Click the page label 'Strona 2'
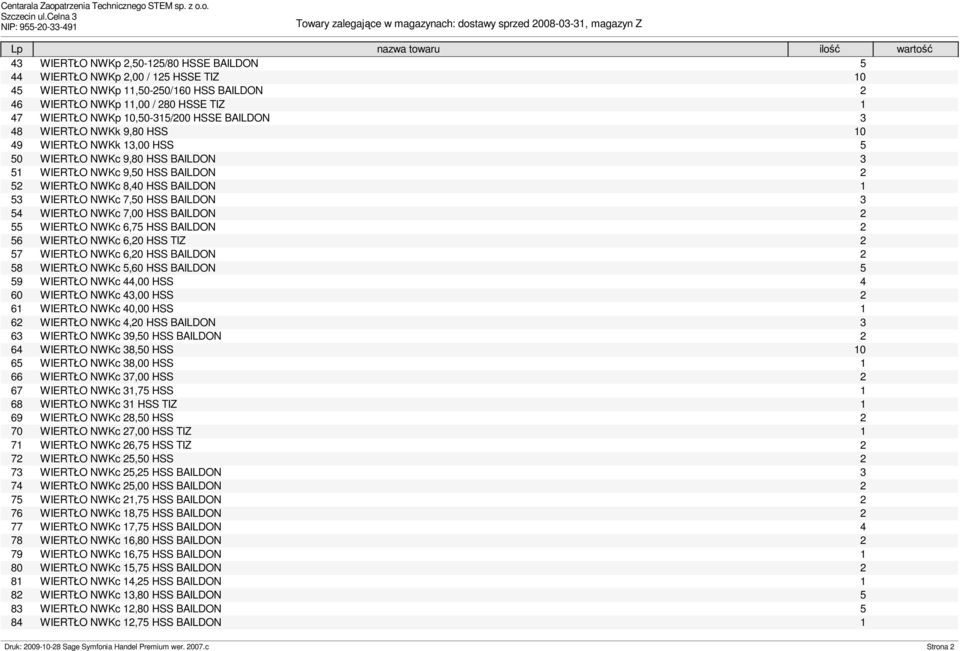 pyautogui.click(x=940, y=647)
